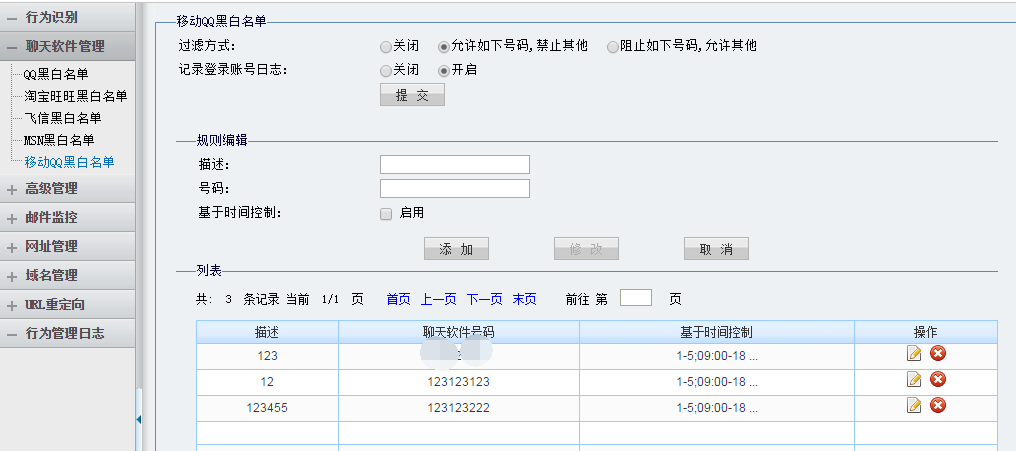The height and width of the screenshot is (451, 1016).
Task: Click the 基于时间控制 column header
Action: pos(717,332)
